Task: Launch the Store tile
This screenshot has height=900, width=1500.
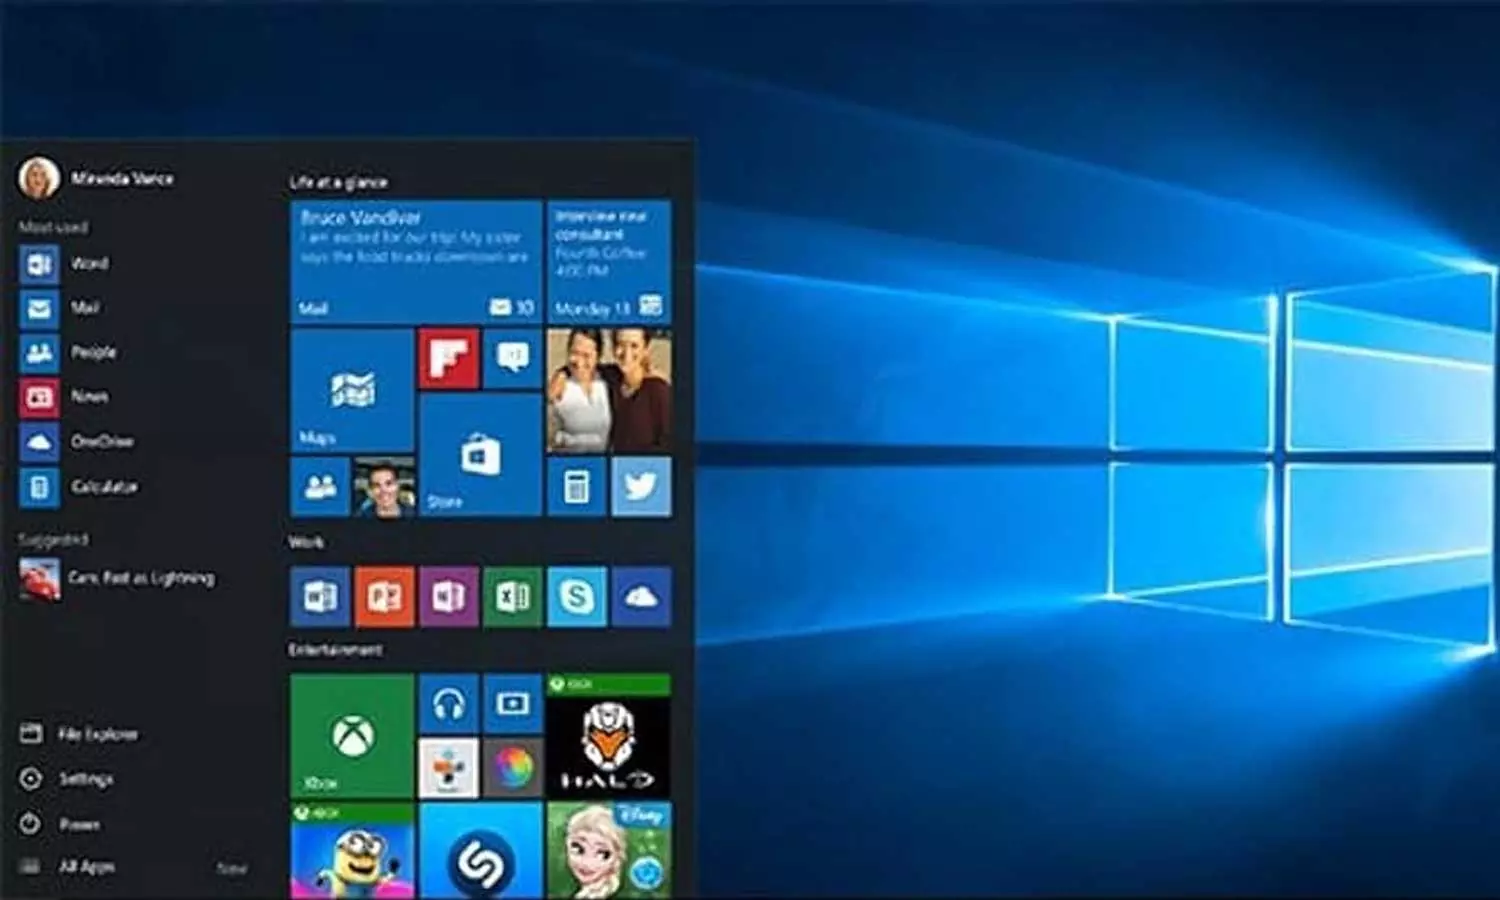Action: (x=480, y=455)
